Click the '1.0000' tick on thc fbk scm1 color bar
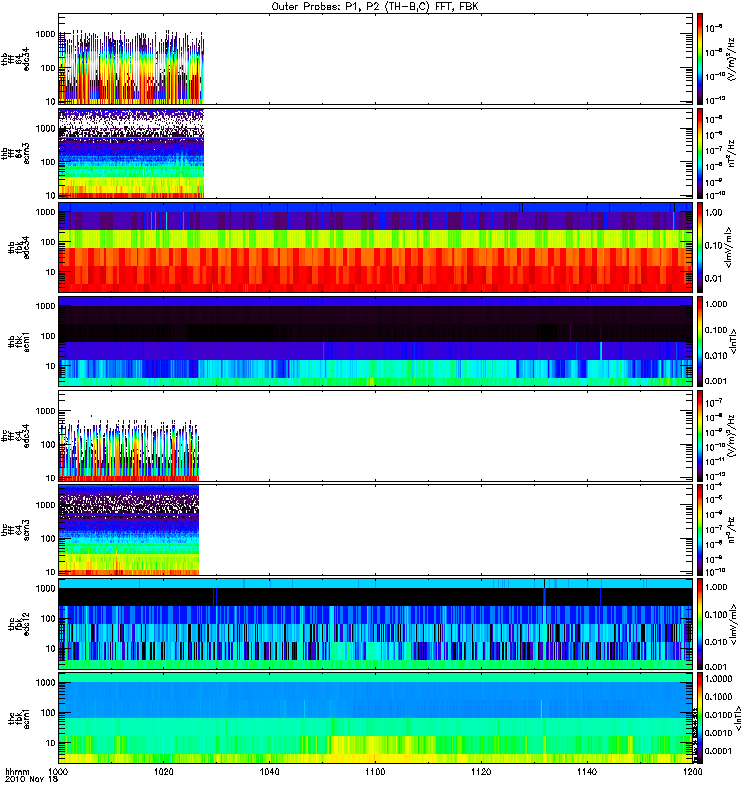Screen dimensions: 750x800 click(x=718, y=679)
